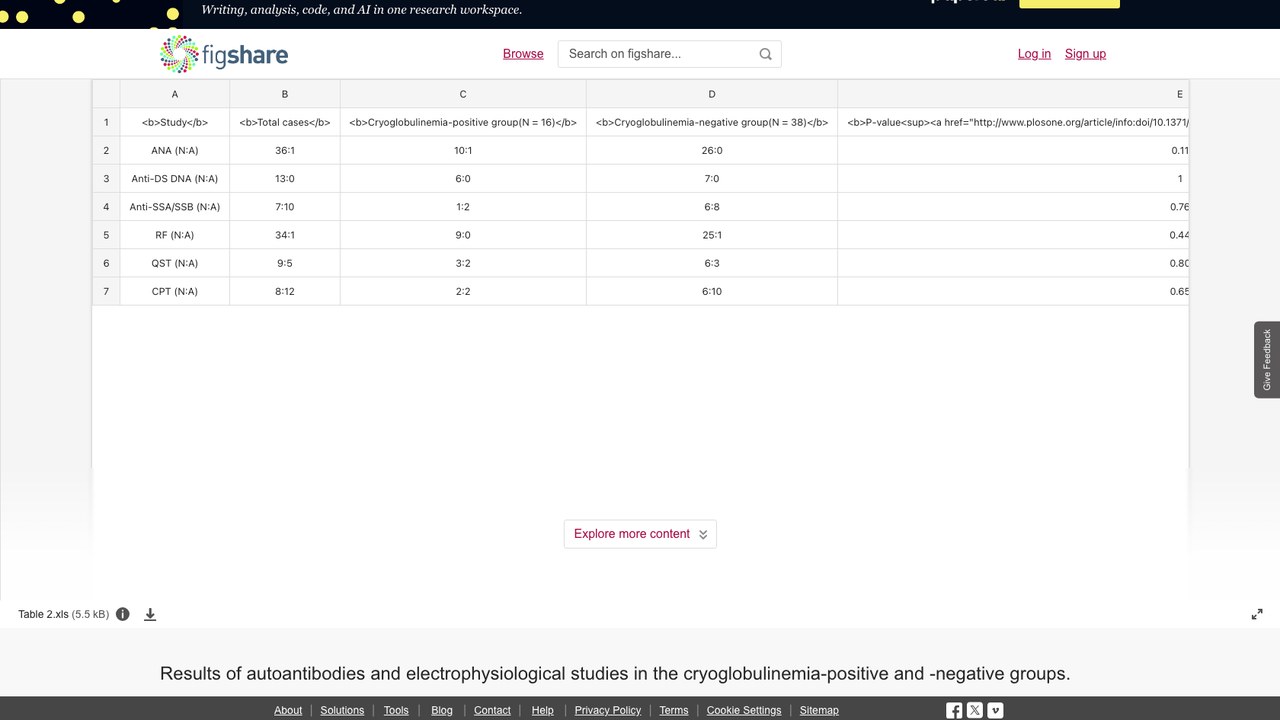Image resolution: width=1280 pixels, height=720 pixels.
Task: Select column B header
Action: 285,94
